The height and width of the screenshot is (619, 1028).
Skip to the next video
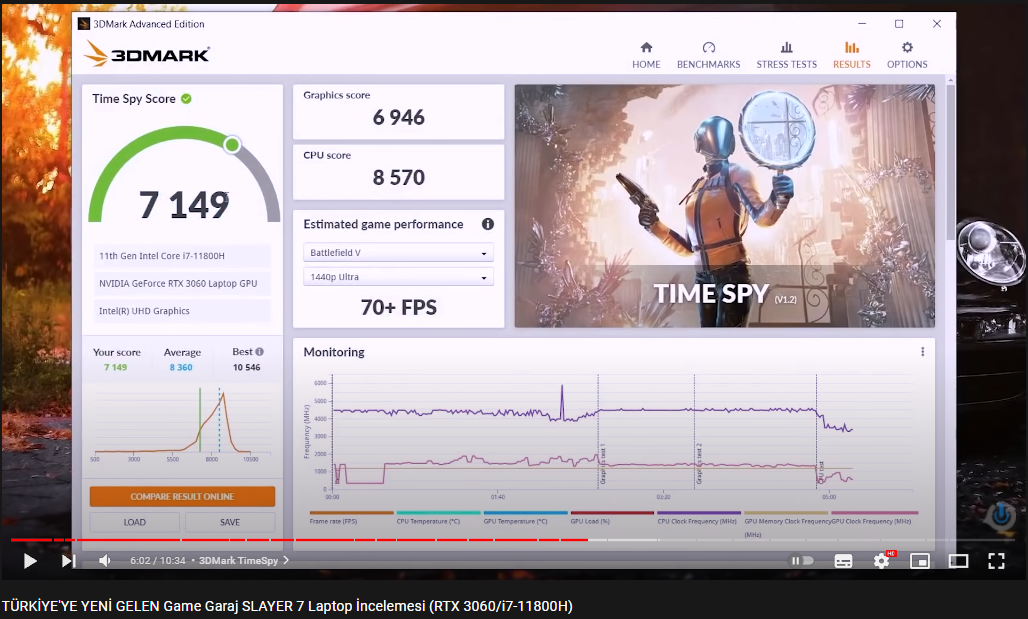[68, 561]
